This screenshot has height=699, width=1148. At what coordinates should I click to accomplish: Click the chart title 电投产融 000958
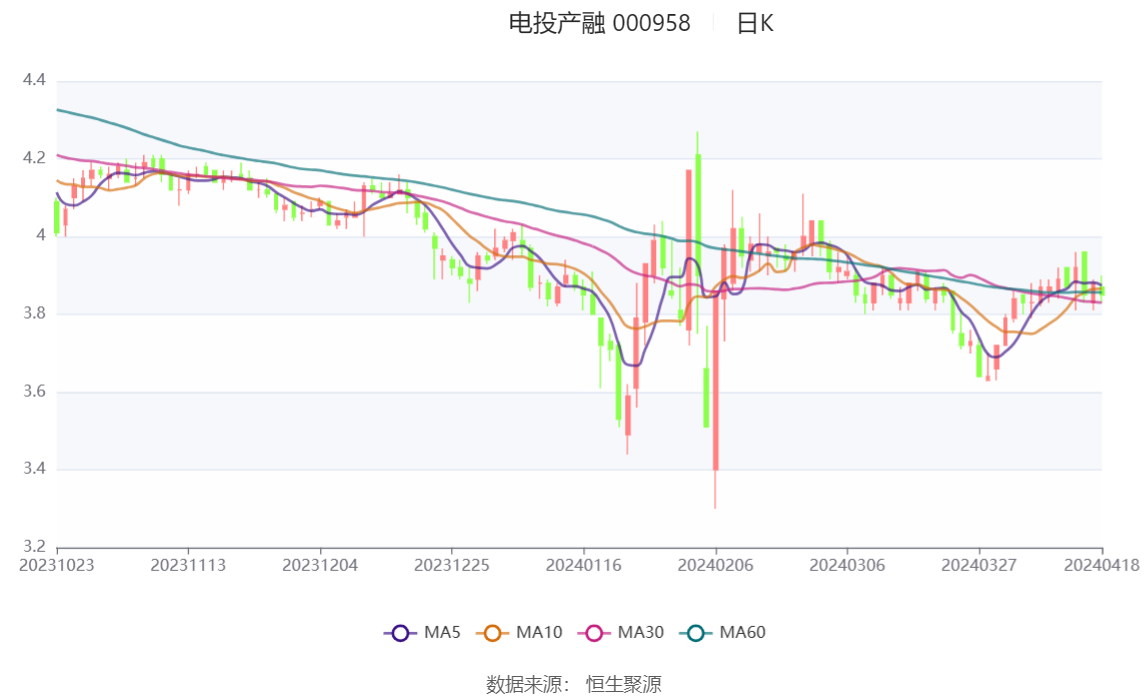(599, 23)
